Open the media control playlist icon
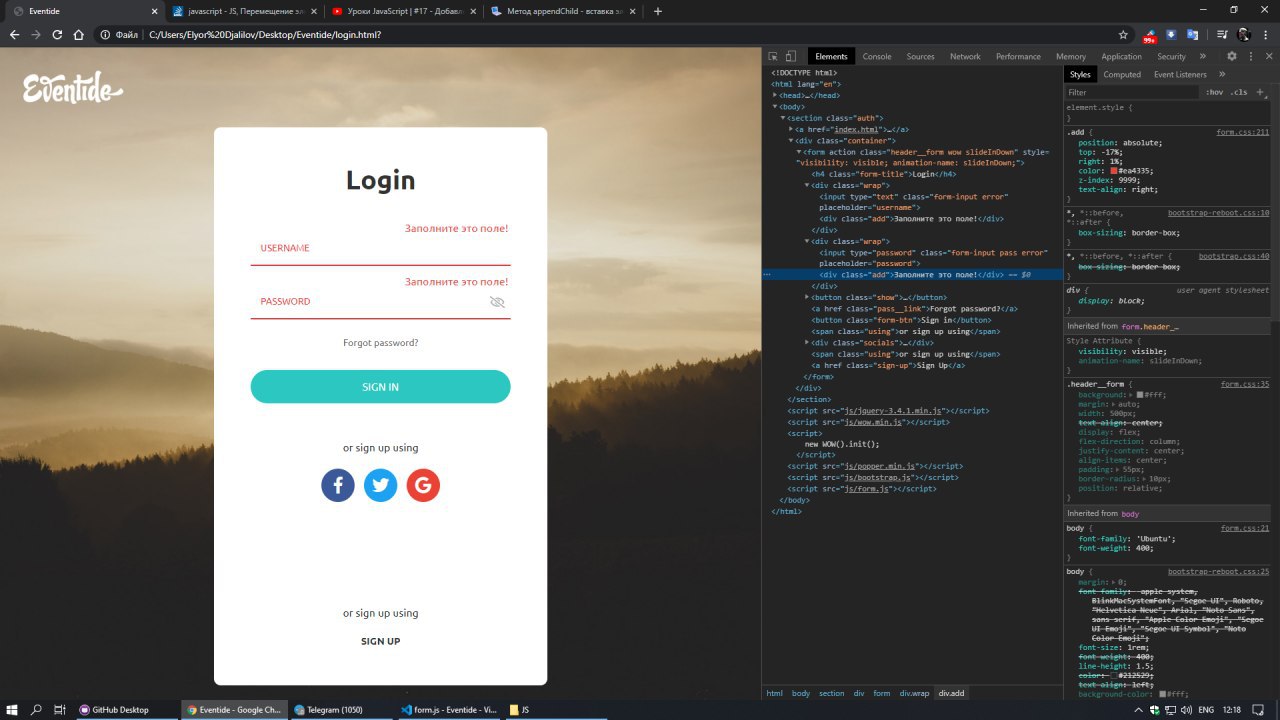The image size is (1280, 720). [1221, 34]
